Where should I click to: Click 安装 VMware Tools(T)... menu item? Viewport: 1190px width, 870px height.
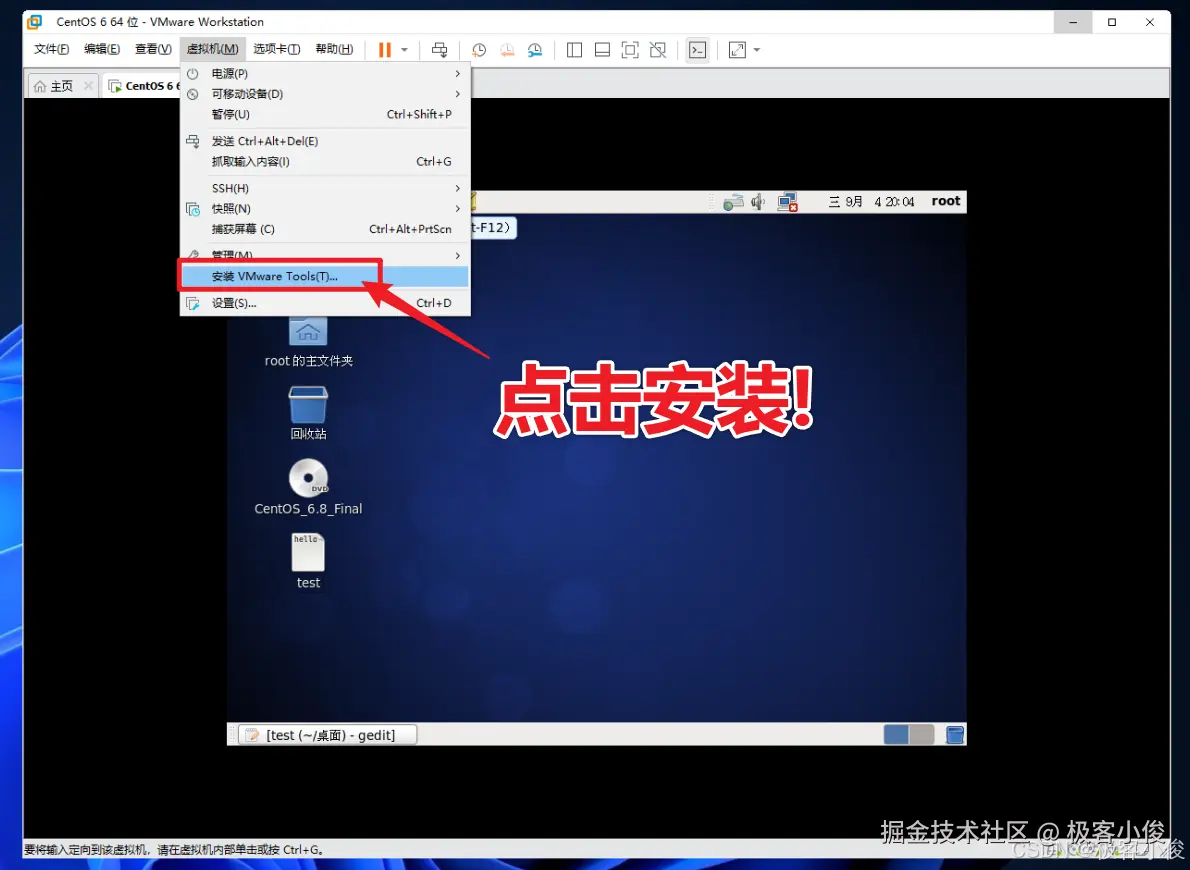325,276
